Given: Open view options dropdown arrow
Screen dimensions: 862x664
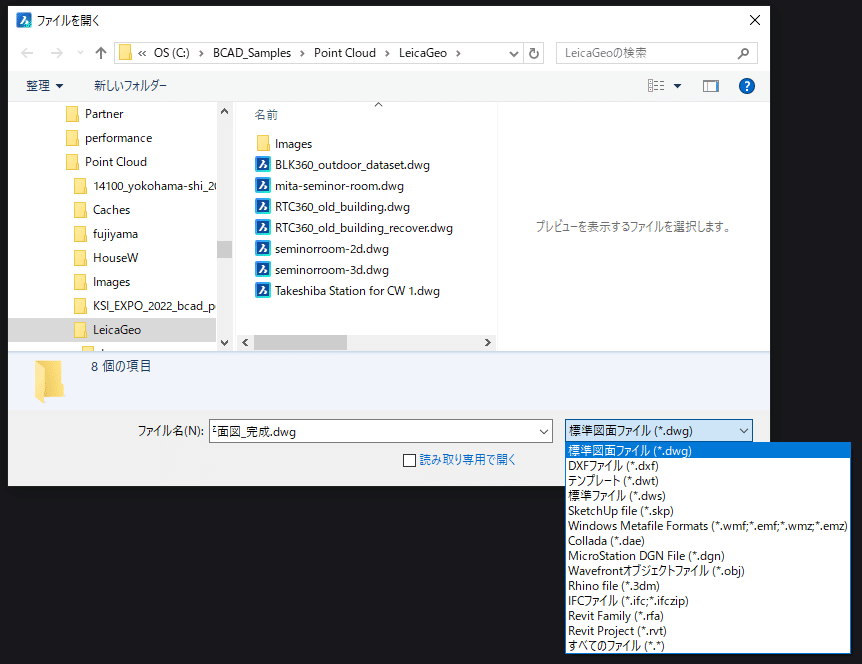Looking at the screenshot, I should tap(677, 86).
